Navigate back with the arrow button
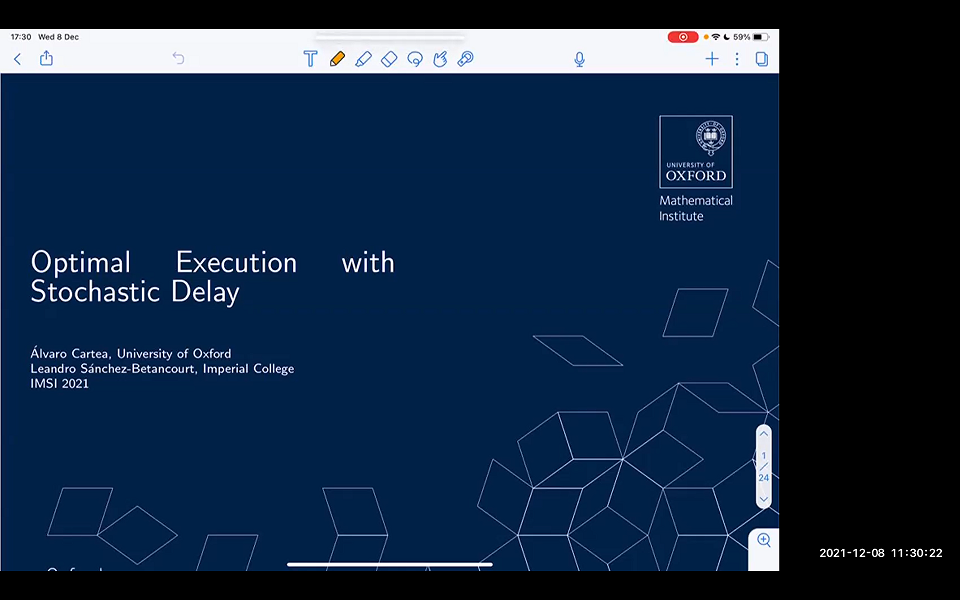This screenshot has width=960, height=600. [17, 59]
